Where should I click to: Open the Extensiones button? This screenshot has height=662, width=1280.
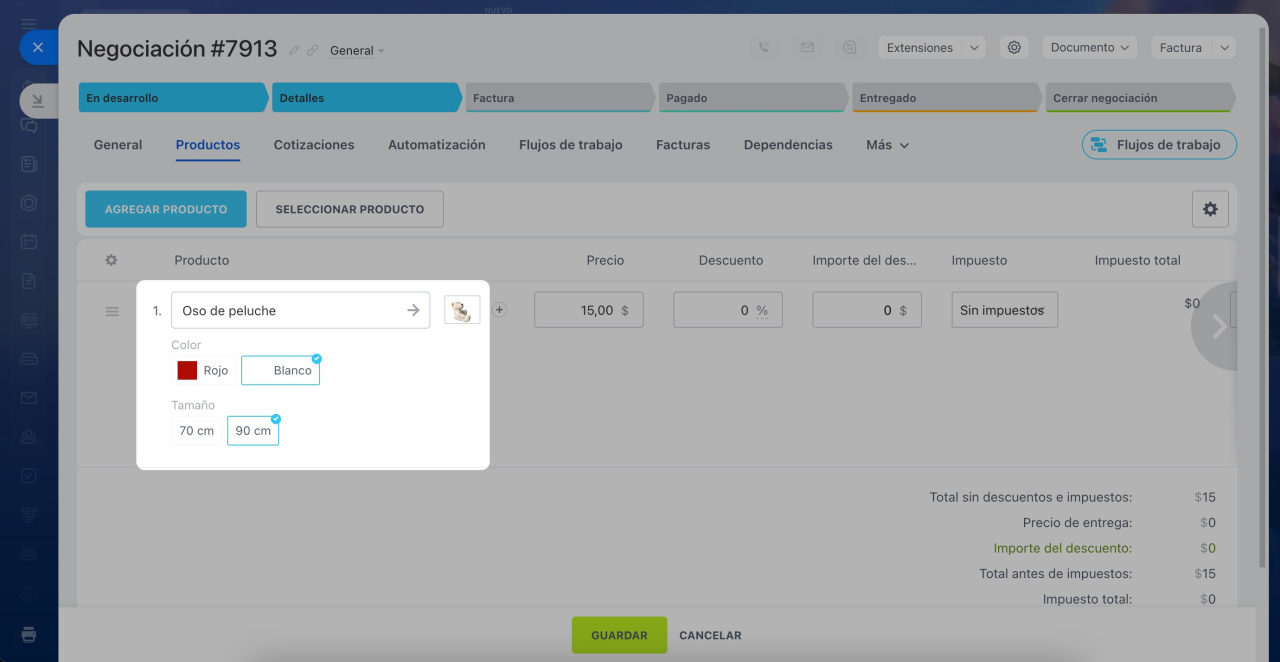click(x=920, y=47)
